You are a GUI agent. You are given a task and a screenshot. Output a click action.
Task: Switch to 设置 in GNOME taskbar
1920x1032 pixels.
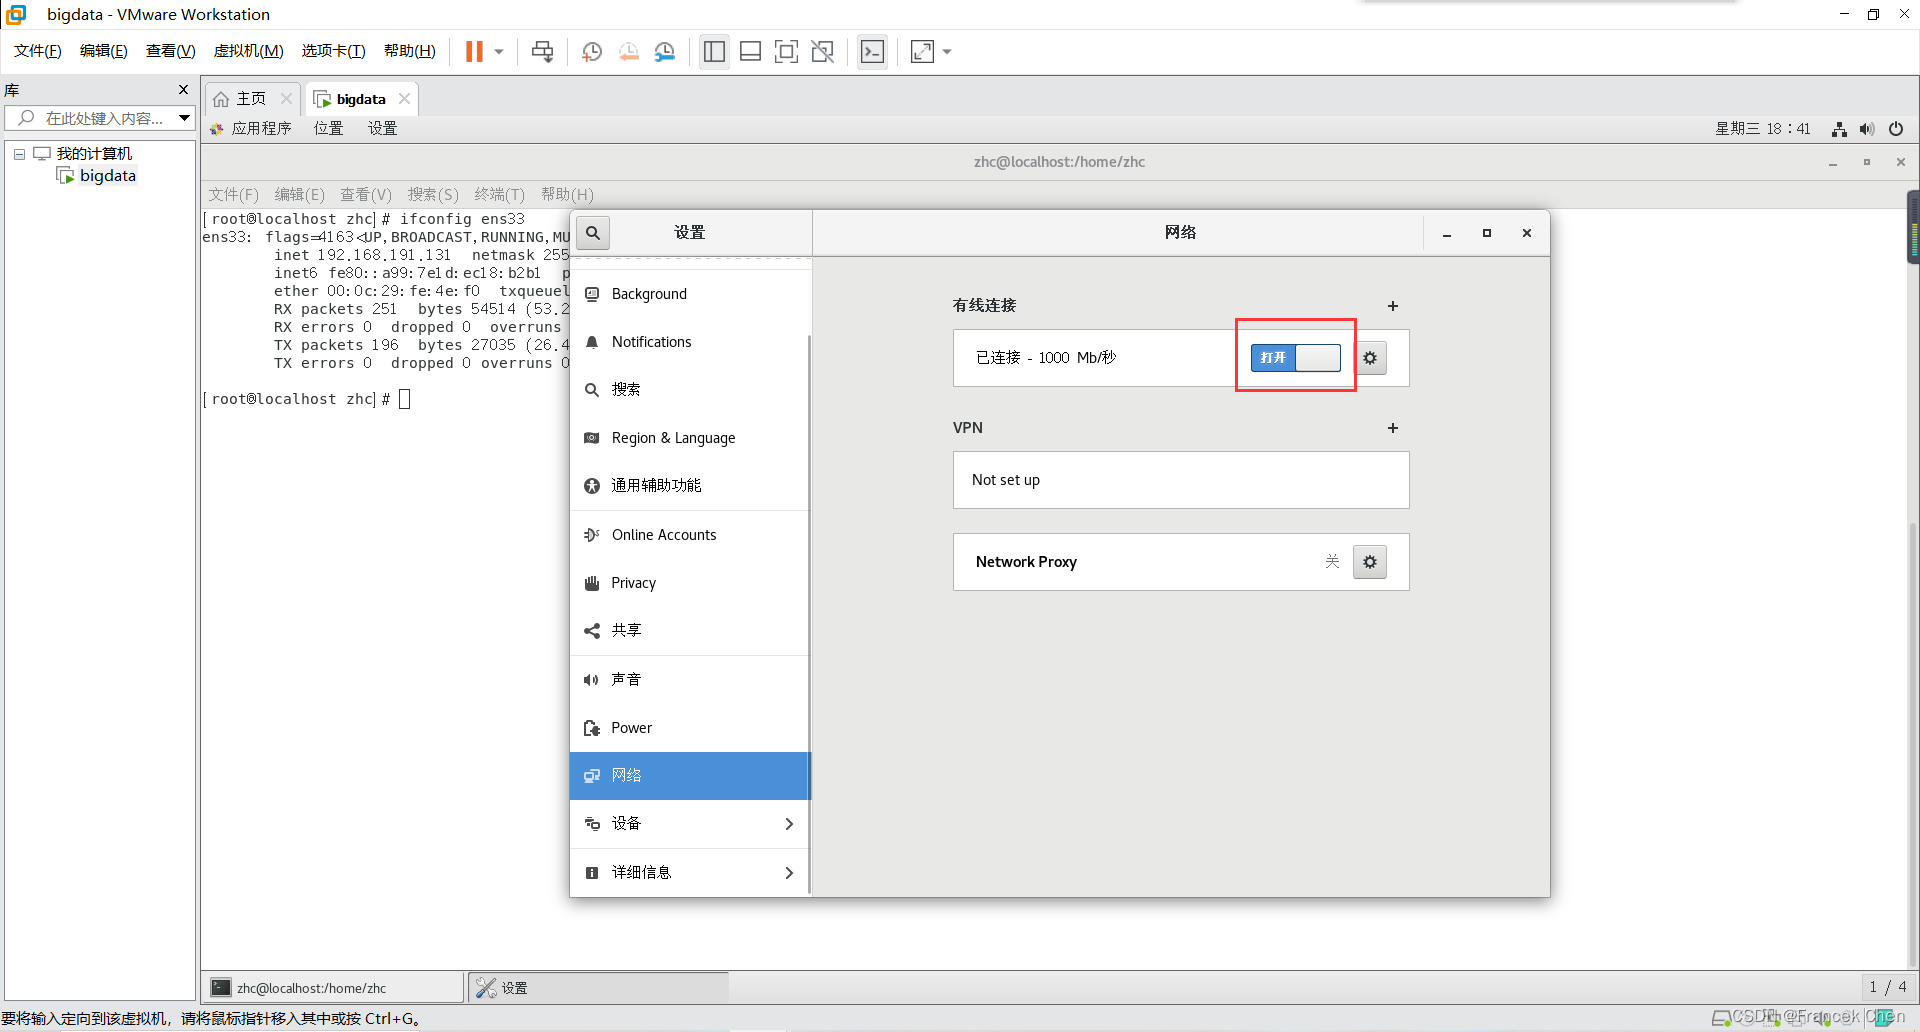(598, 988)
